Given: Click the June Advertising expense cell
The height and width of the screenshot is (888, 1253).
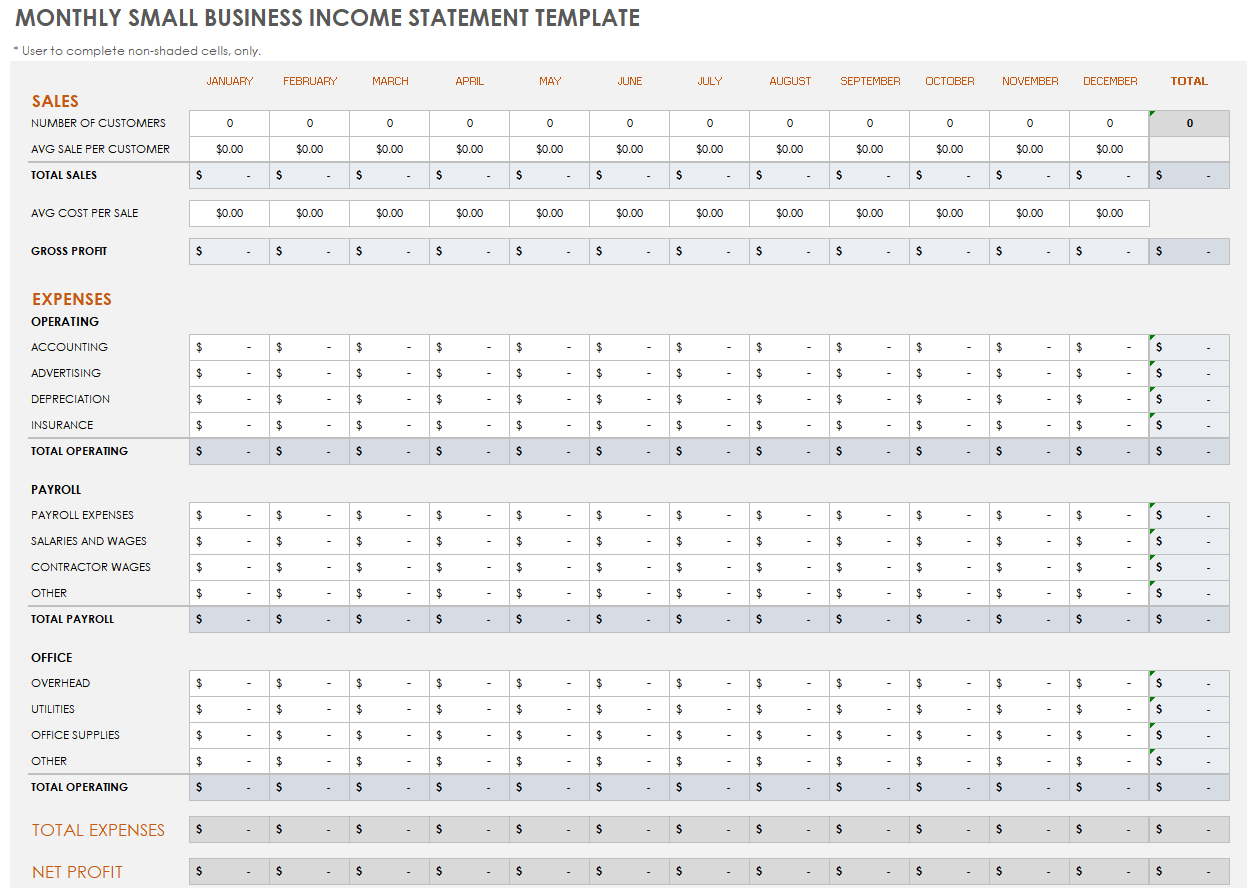Looking at the screenshot, I should click(629, 373).
